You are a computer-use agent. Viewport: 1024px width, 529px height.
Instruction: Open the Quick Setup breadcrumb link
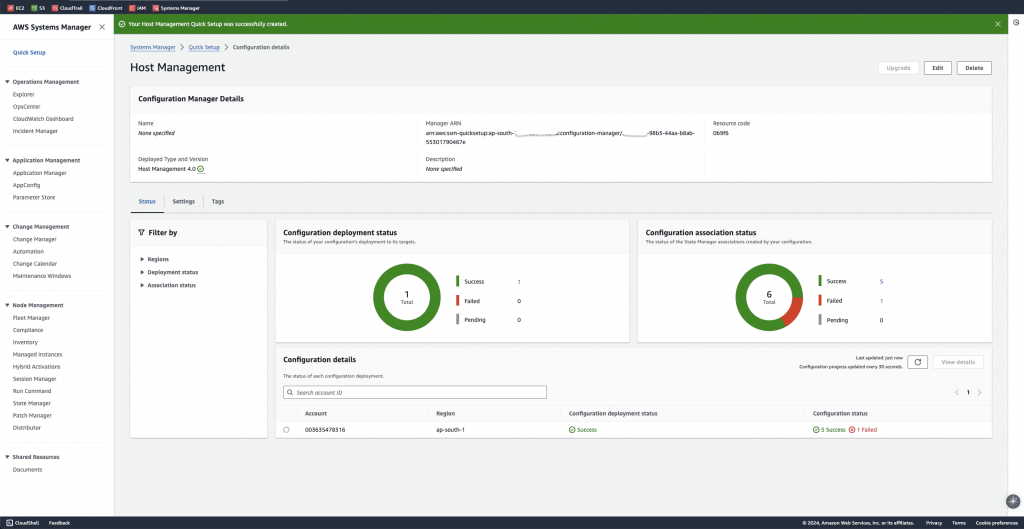pos(204,48)
